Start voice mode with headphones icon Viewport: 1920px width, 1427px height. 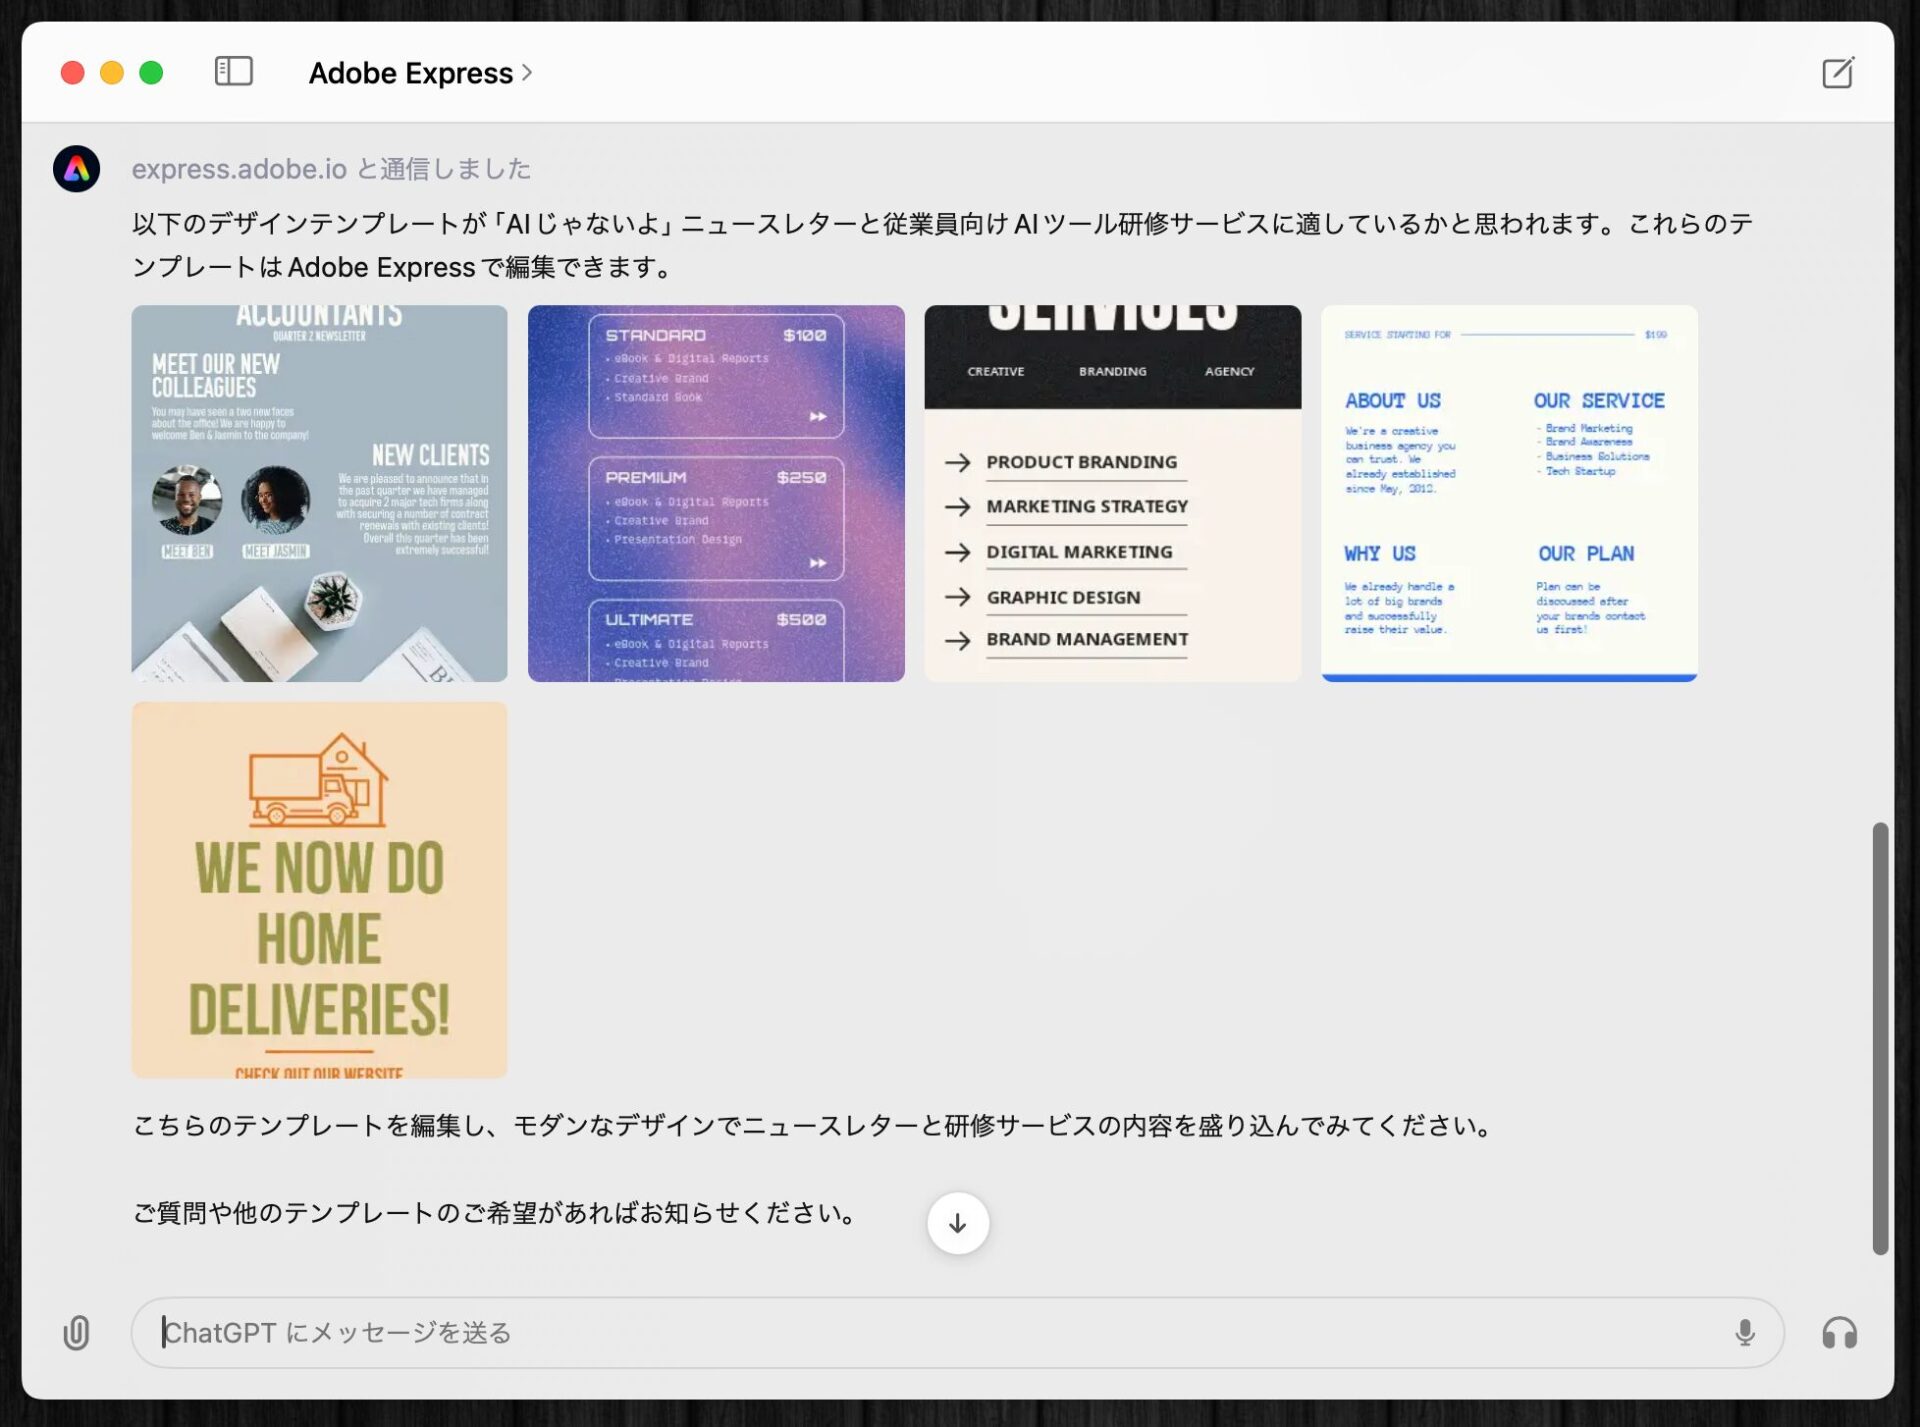(1839, 1333)
